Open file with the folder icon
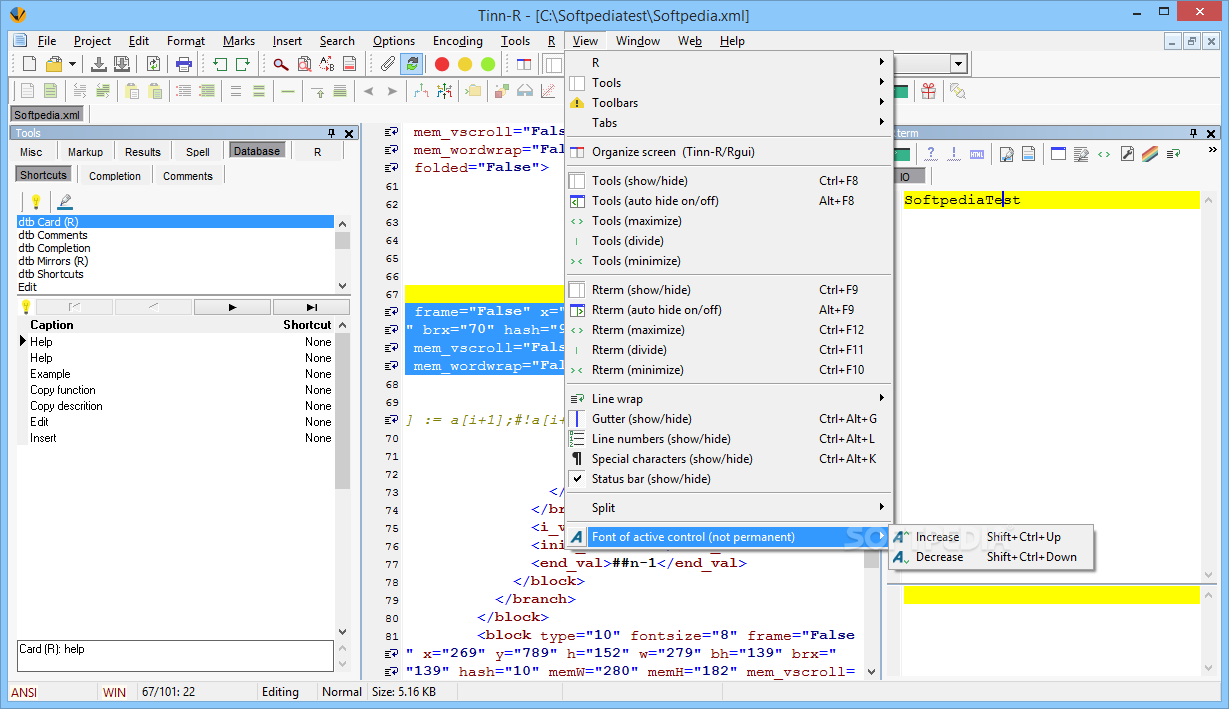This screenshot has width=1229, height=709. tap(54, 64)
